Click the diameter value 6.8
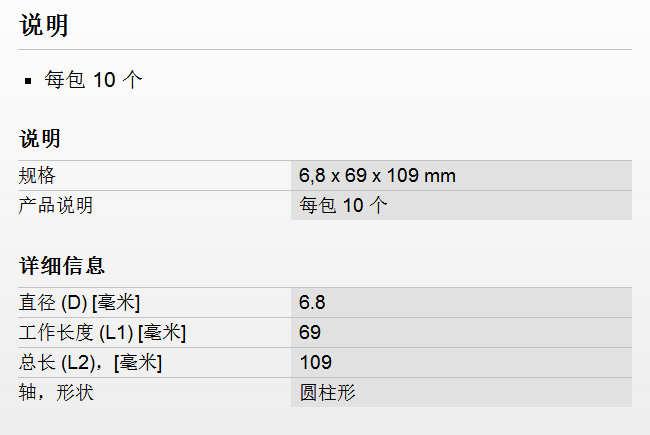Image resolution: width=650 pixels, height=435 pixels. click(312, 303)
